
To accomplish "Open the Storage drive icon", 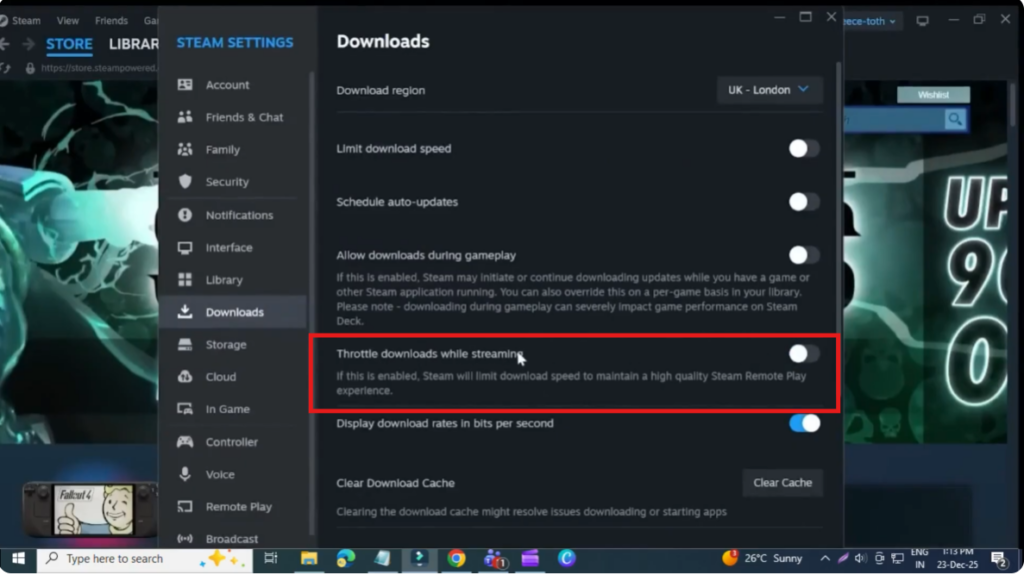I will click(185, 344).
